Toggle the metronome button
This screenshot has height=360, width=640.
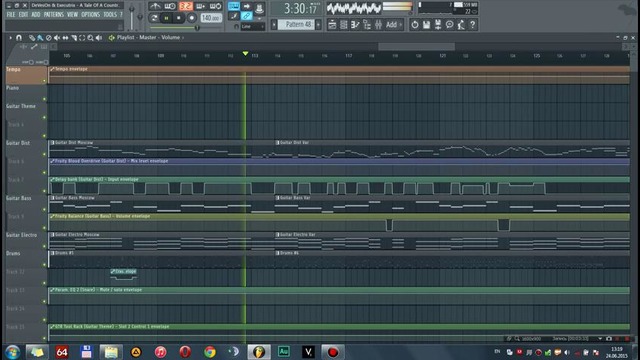[x=155, y=6]
